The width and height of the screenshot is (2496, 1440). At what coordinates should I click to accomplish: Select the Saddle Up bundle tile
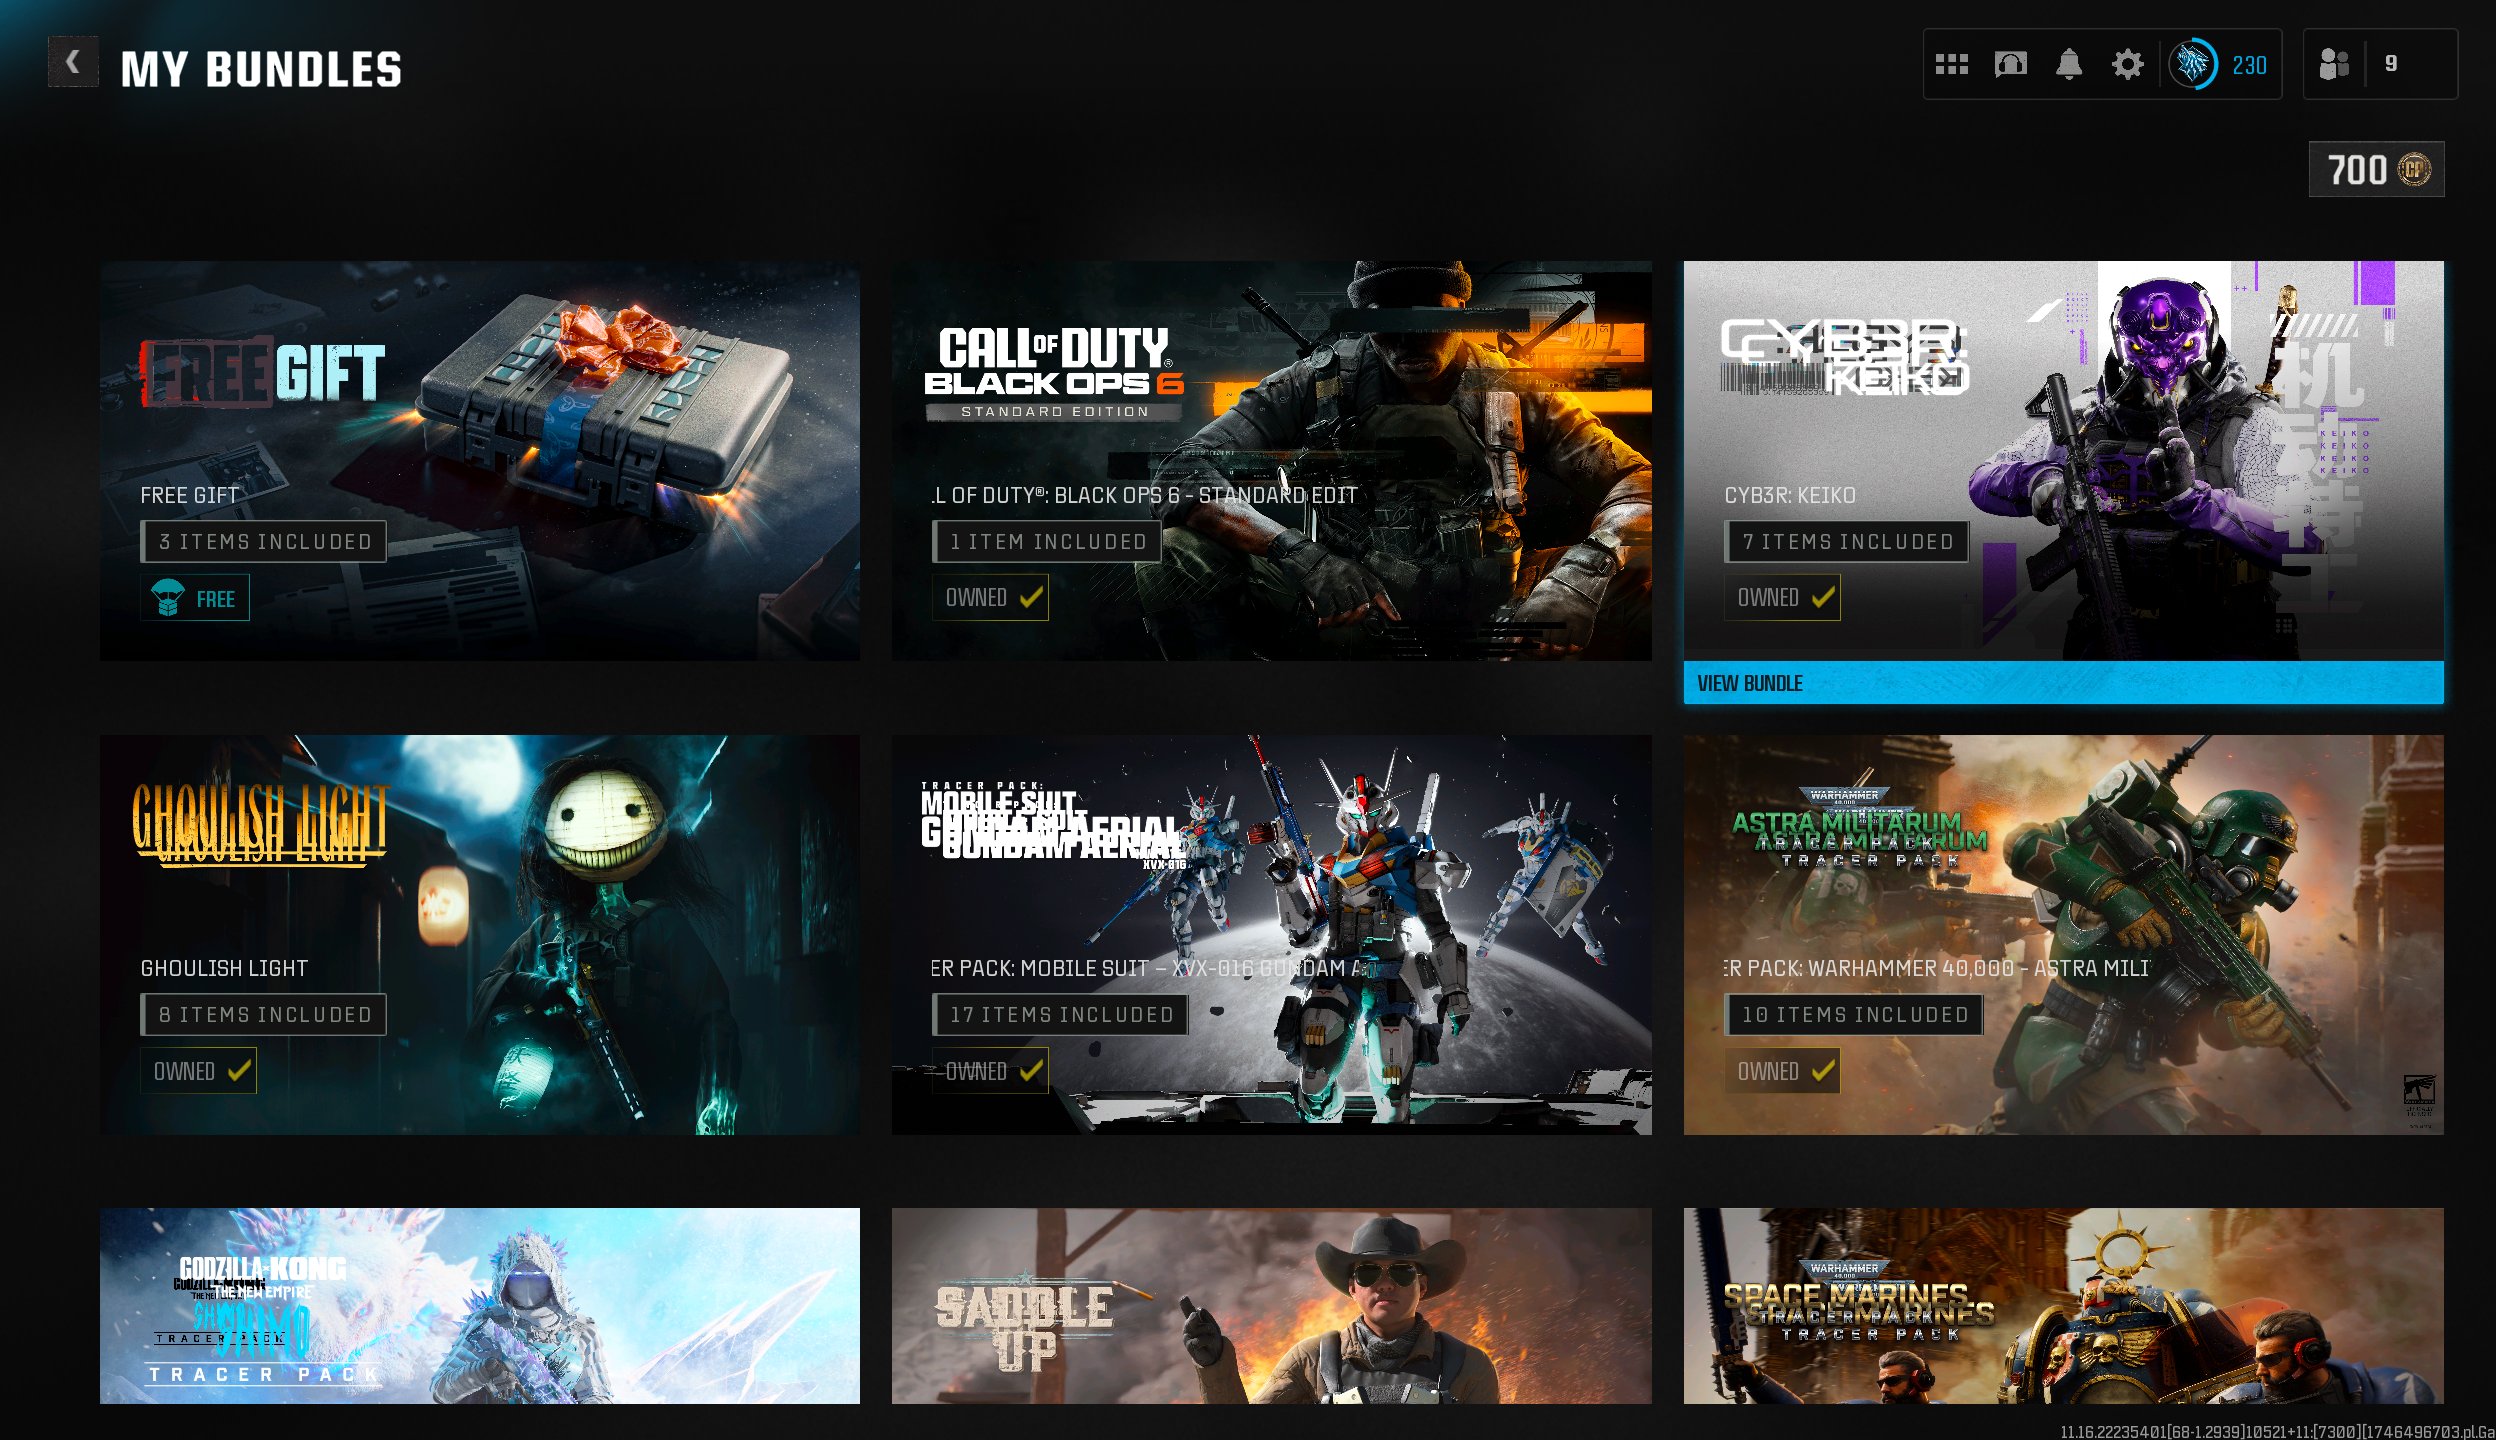coord(1271,1305)
